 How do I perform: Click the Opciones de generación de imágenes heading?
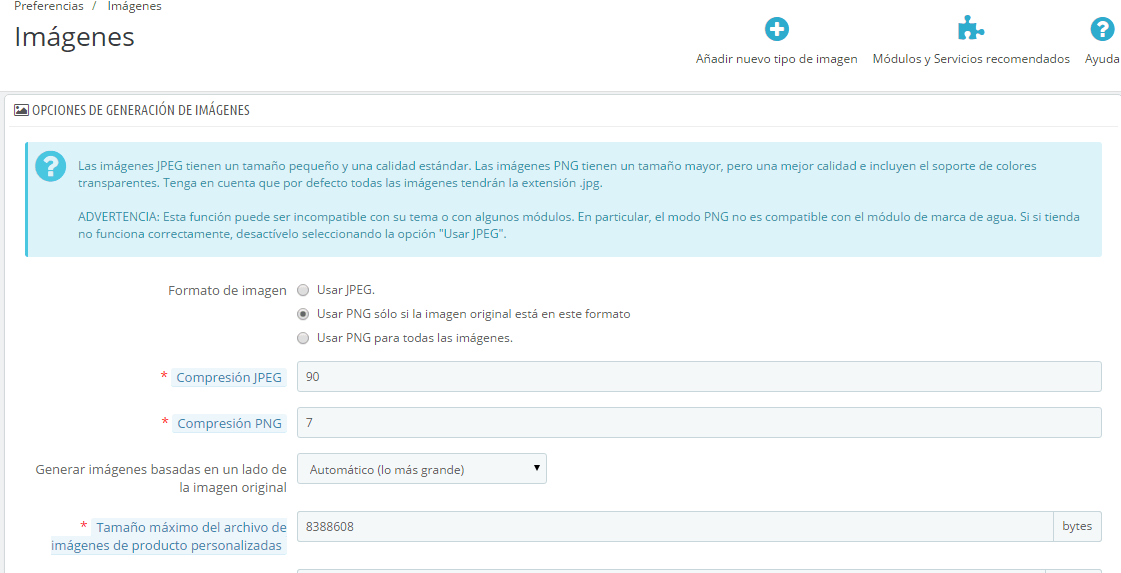pyautogui.click(x=141, y=110)
